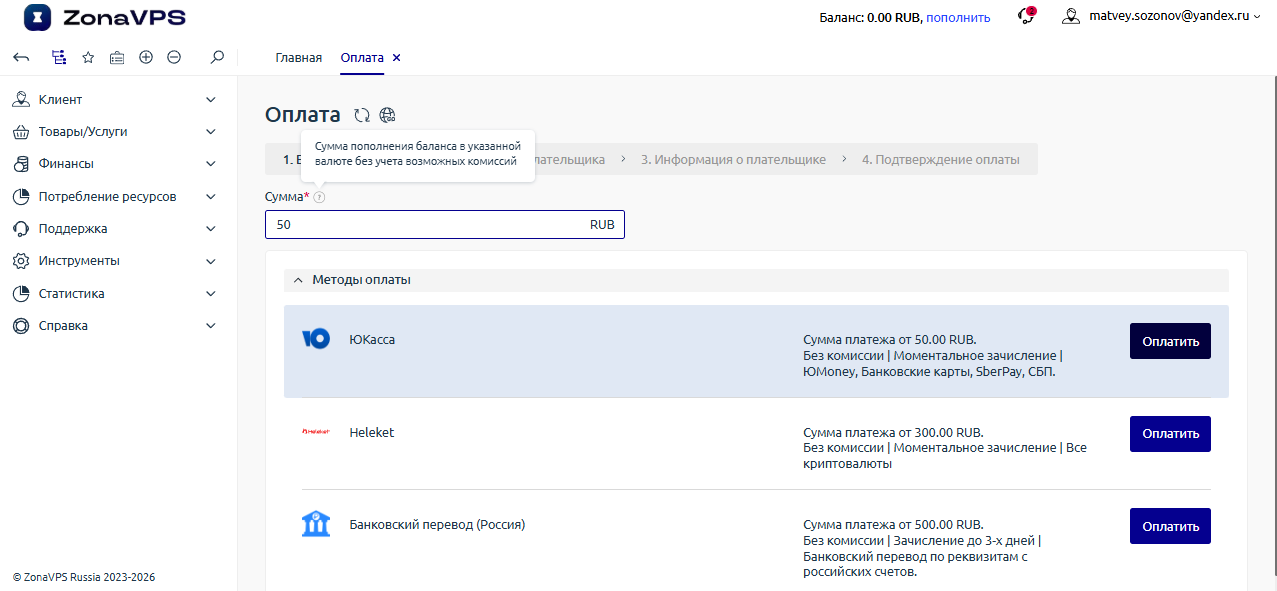
Task: Open the menu tree view icon
Action: click(x=59, y=58)
